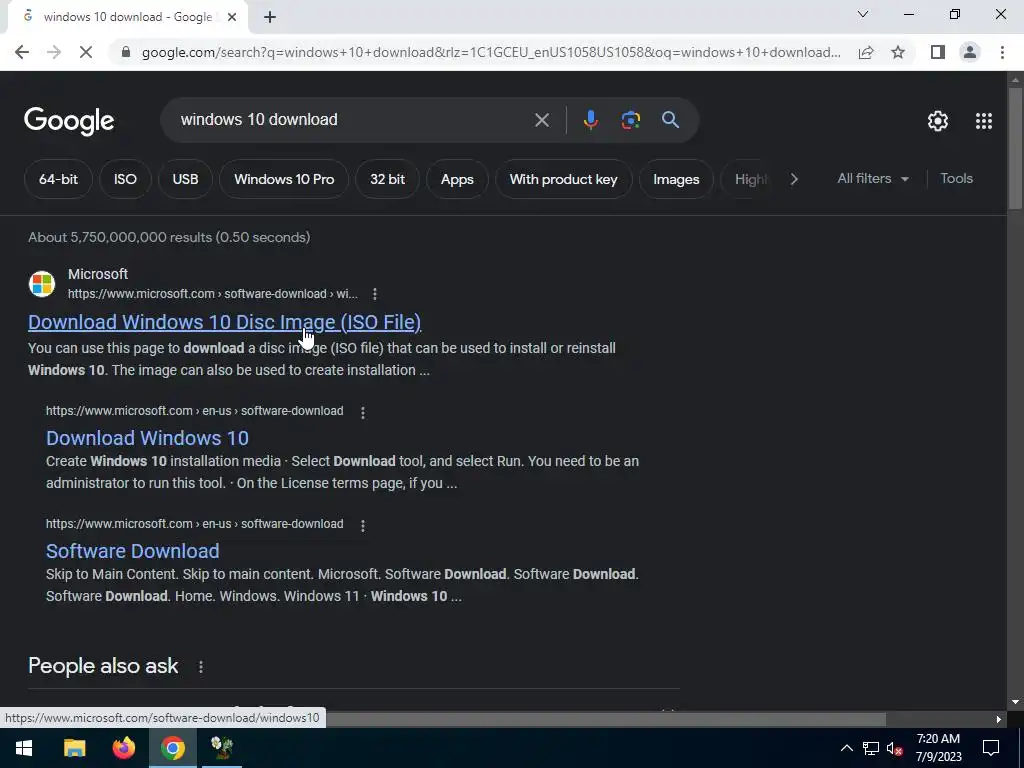Open the Software Download link
This screenshot has height=768, width=1024.
point(133,551)
